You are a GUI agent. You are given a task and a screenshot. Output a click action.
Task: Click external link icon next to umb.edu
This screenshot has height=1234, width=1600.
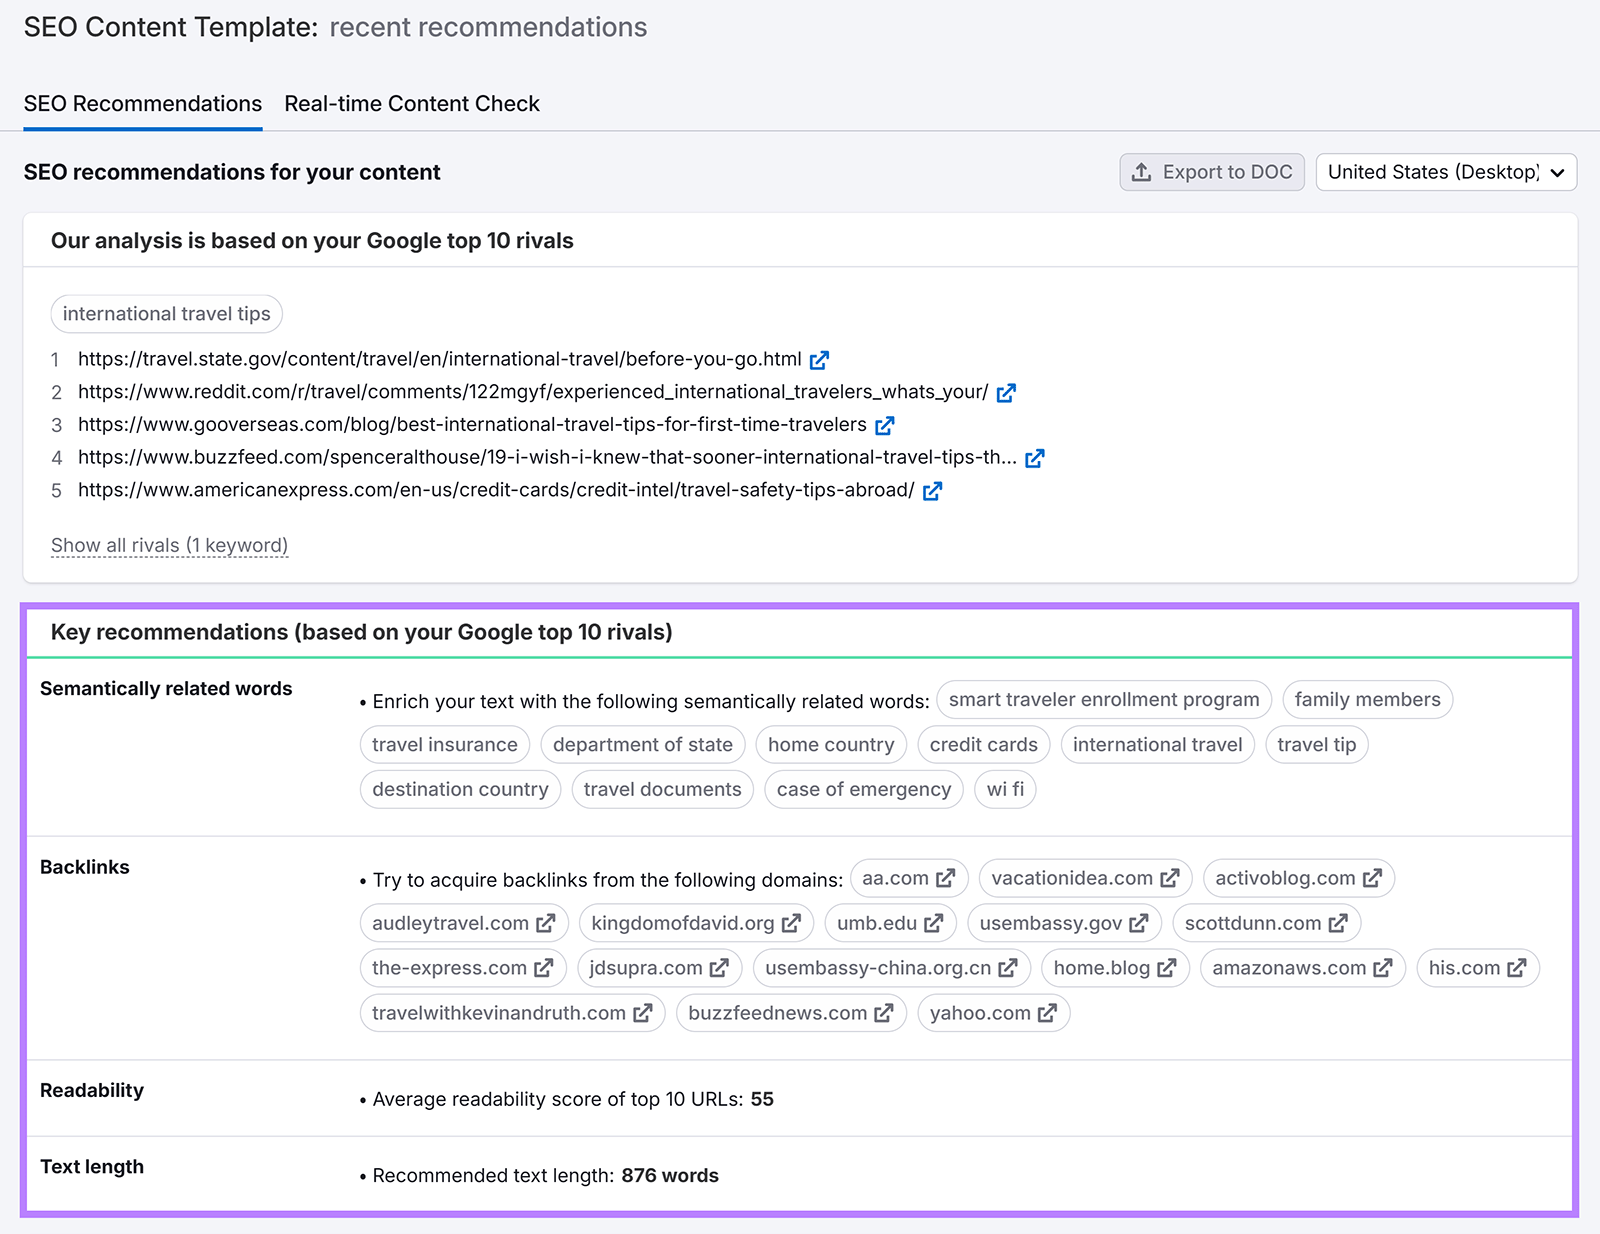coord(933,923)
